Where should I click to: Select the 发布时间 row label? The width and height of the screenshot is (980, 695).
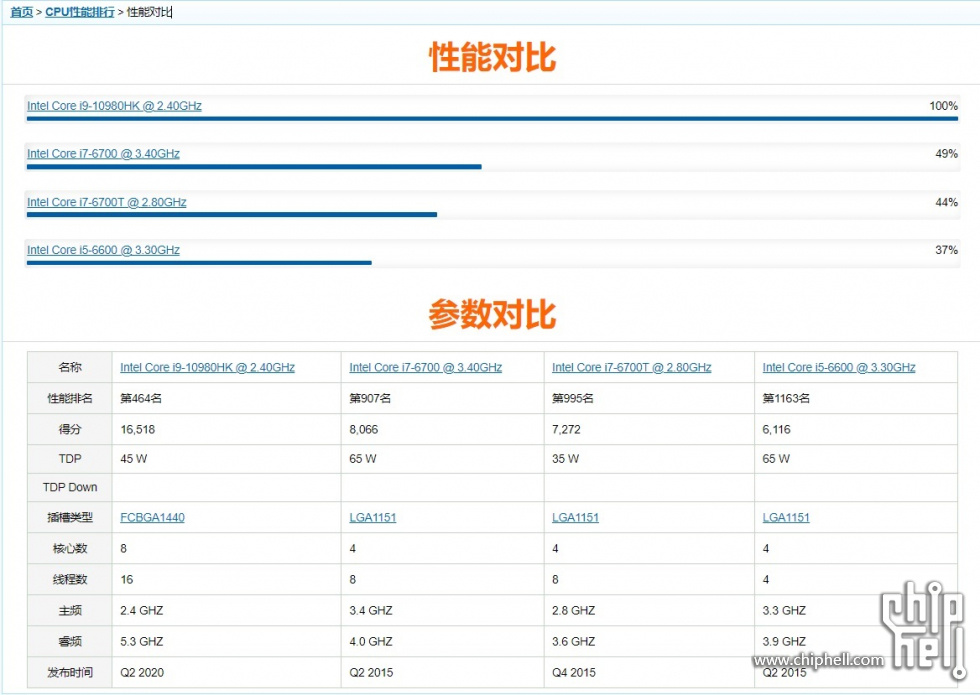[x=70, y=672]
